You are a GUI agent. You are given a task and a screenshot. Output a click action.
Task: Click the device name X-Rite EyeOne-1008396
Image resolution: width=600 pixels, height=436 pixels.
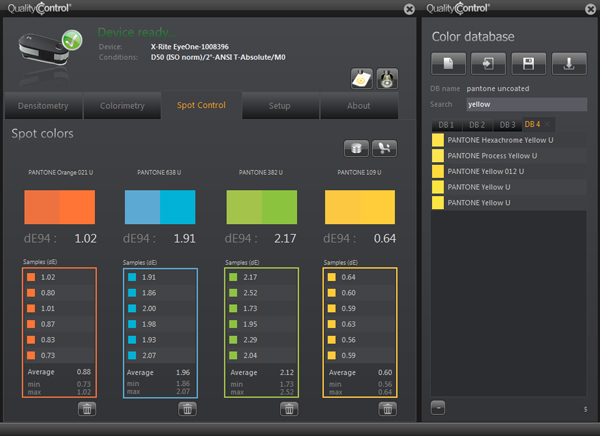click(x=190, y=47)
